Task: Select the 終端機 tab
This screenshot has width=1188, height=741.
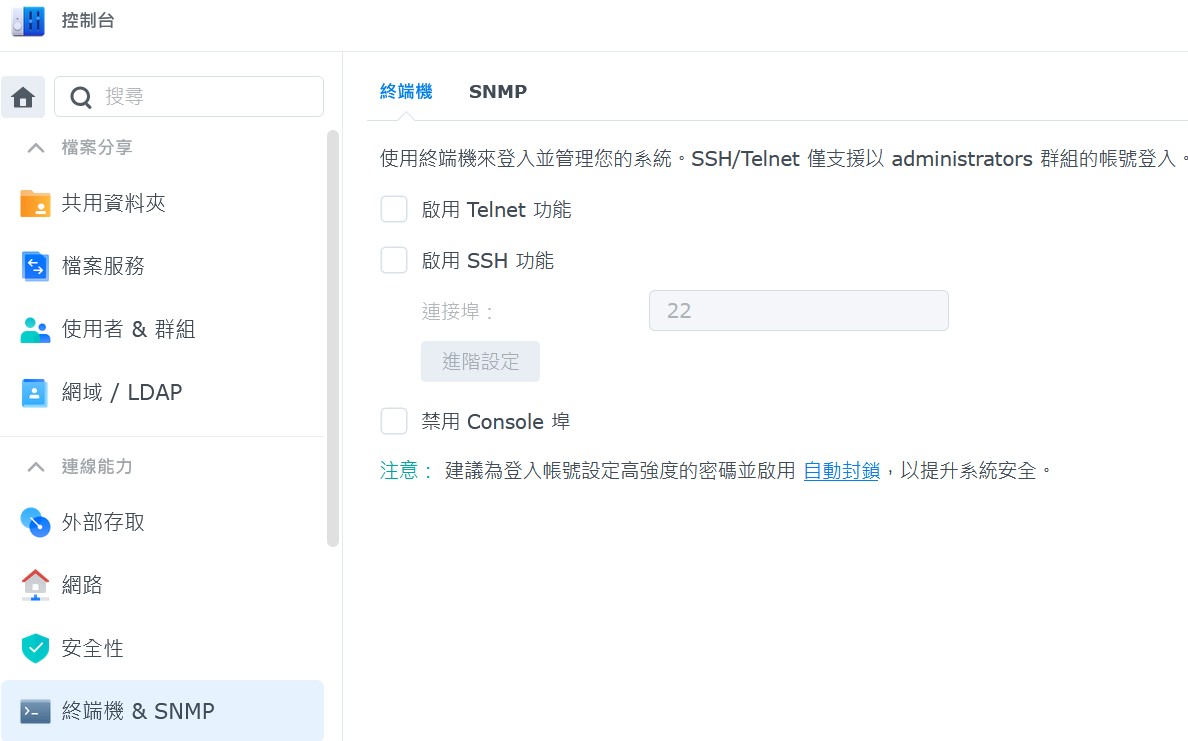Action: tap(406, 92)
